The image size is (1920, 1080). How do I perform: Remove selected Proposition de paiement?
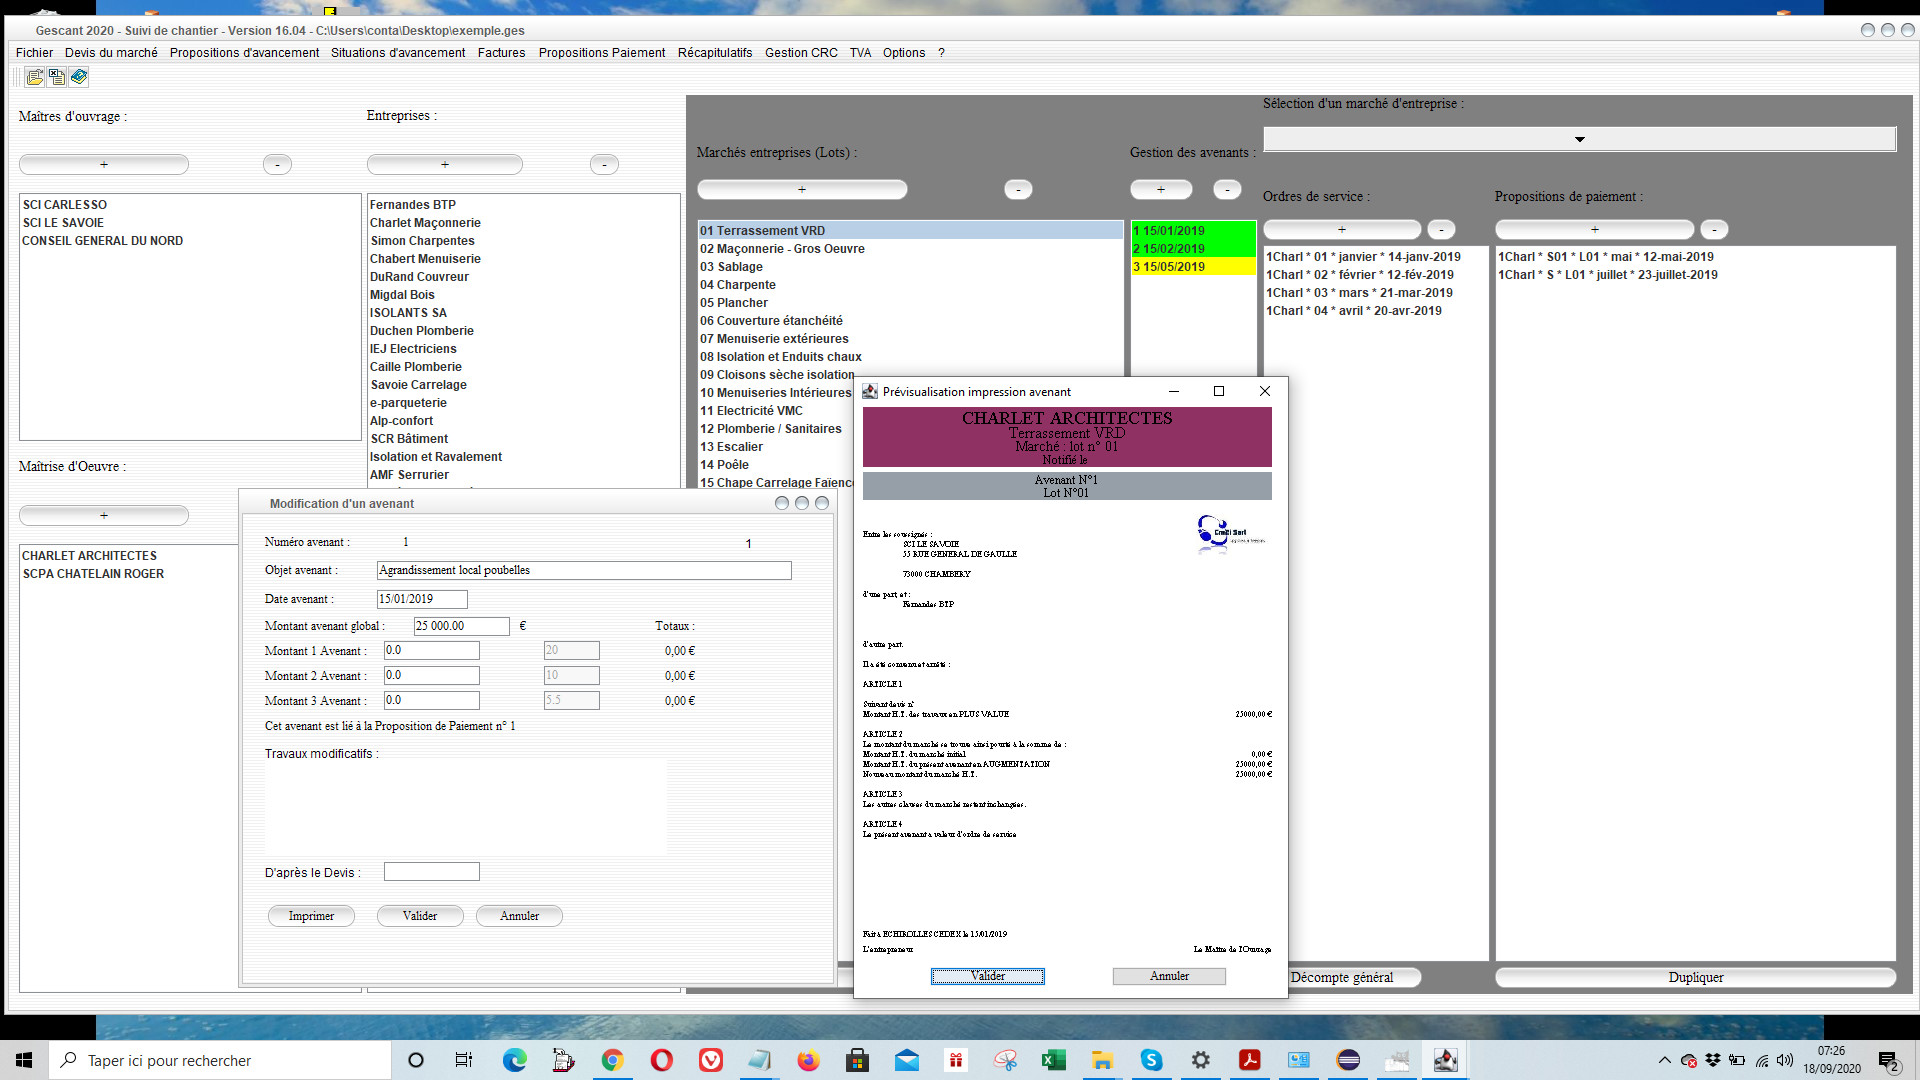point(1714,229)
